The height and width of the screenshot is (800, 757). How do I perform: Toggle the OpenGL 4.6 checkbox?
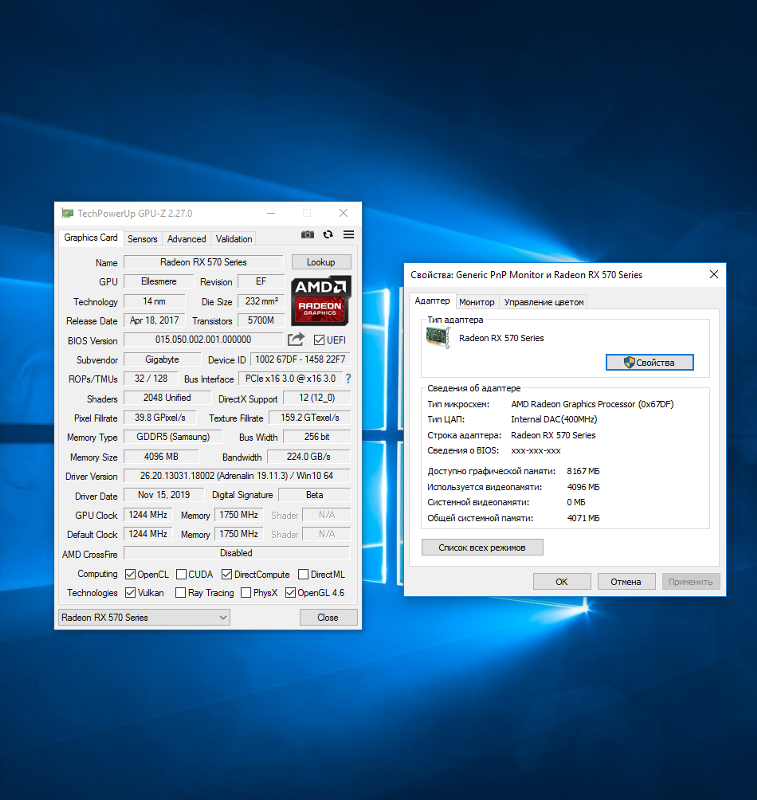(290, 593)
